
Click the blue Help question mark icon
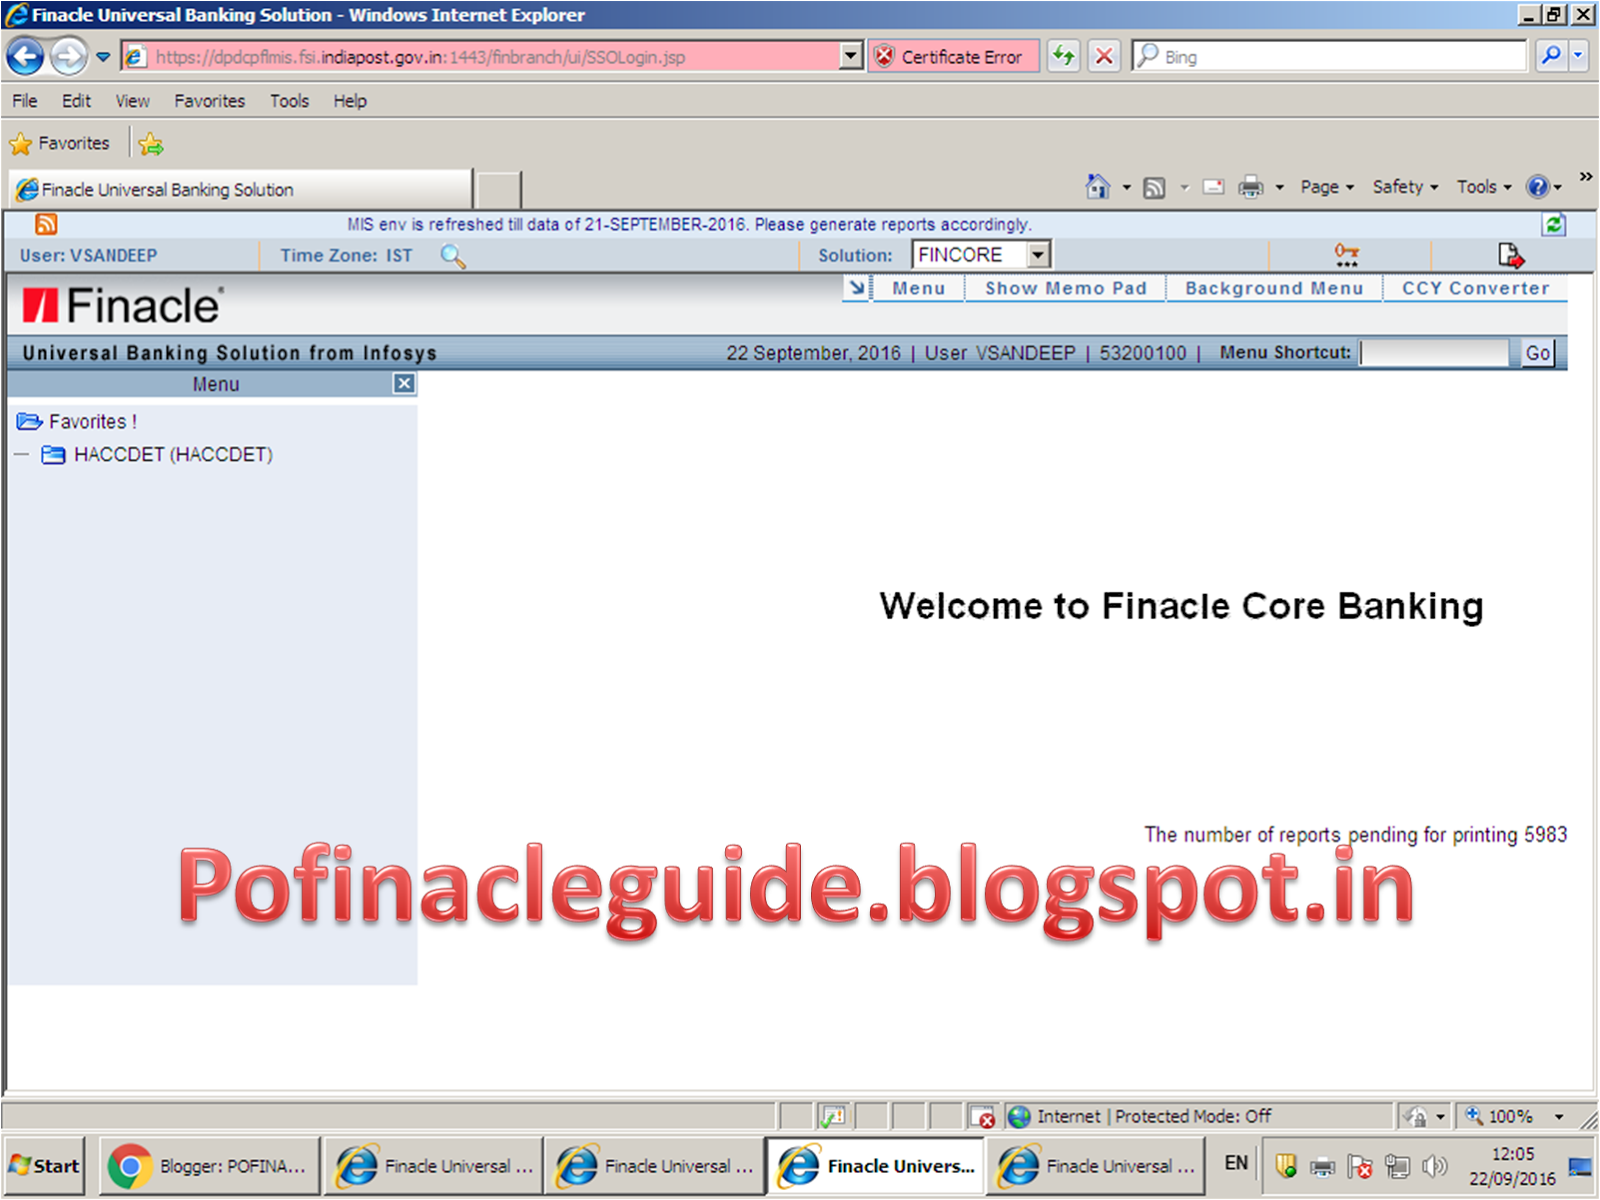[x=1538, y=187]
